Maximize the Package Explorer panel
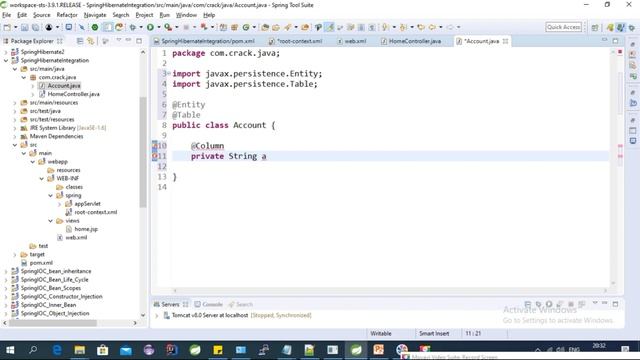The height and width of the screenshot is (360, 640). point(139,41)
